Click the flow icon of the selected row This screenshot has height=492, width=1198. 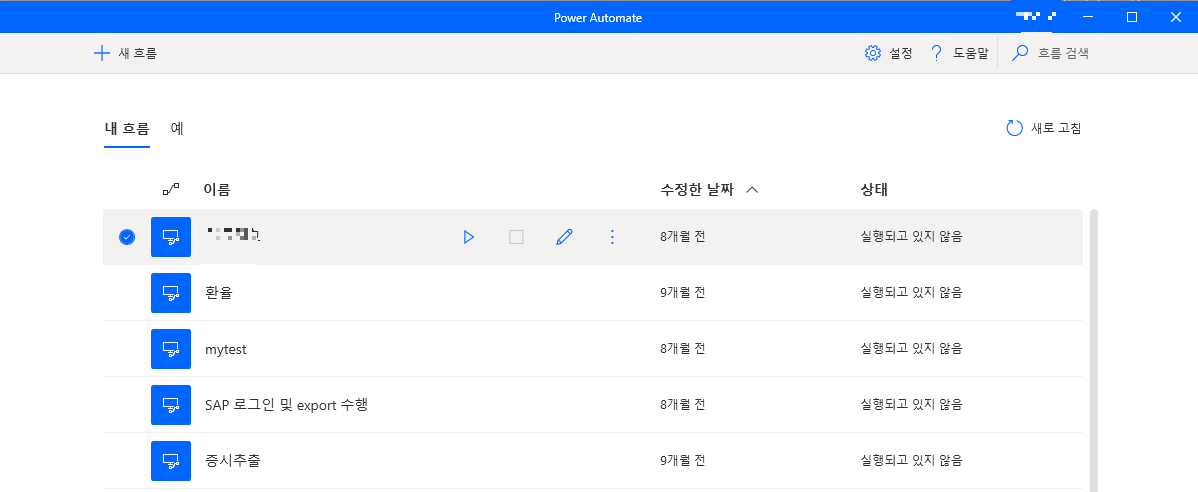pos(171,237)
